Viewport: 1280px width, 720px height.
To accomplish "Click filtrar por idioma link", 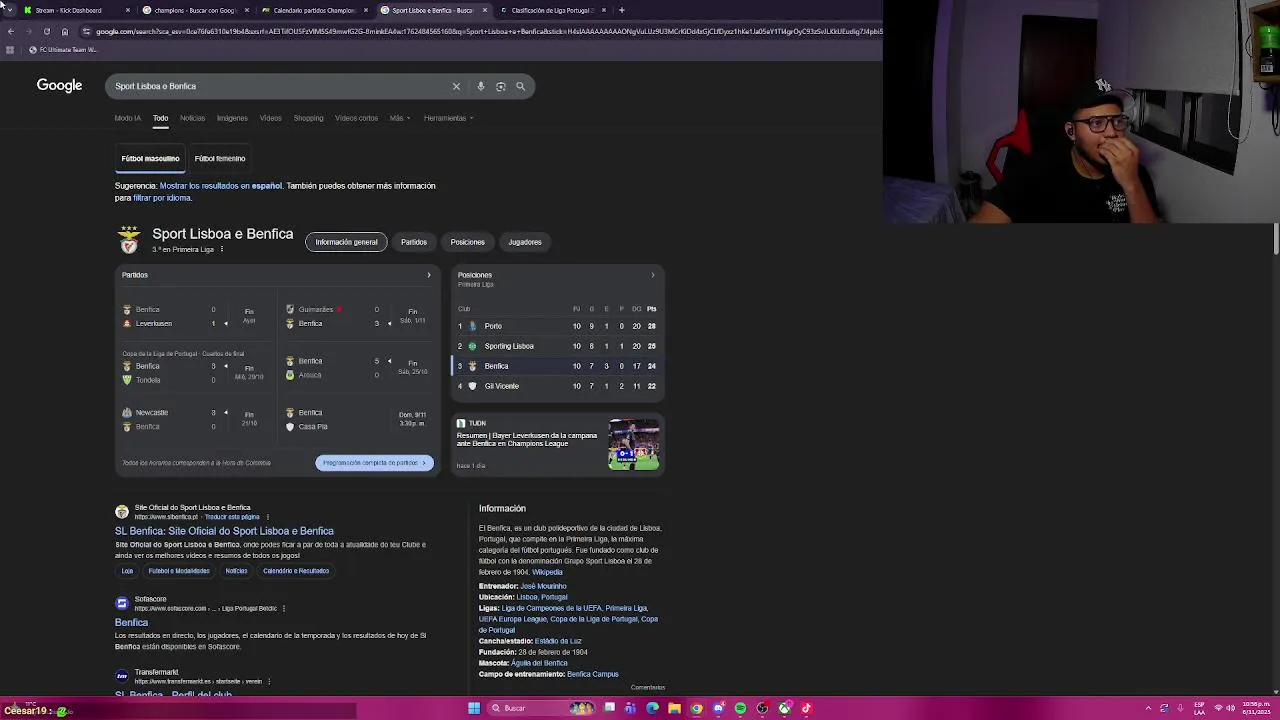I will tap(162, 198).
